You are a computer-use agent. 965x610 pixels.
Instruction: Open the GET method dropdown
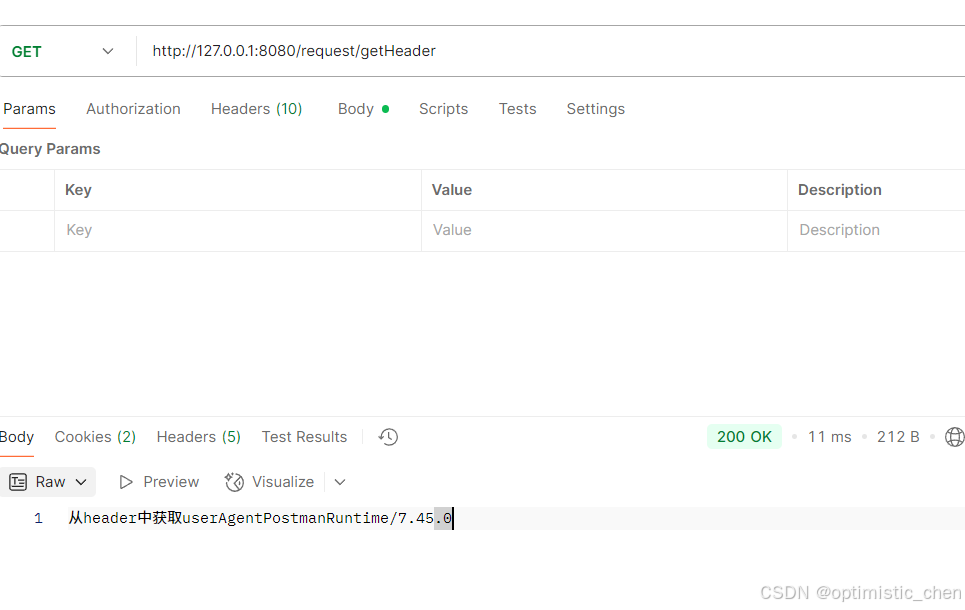pos(63,52)
